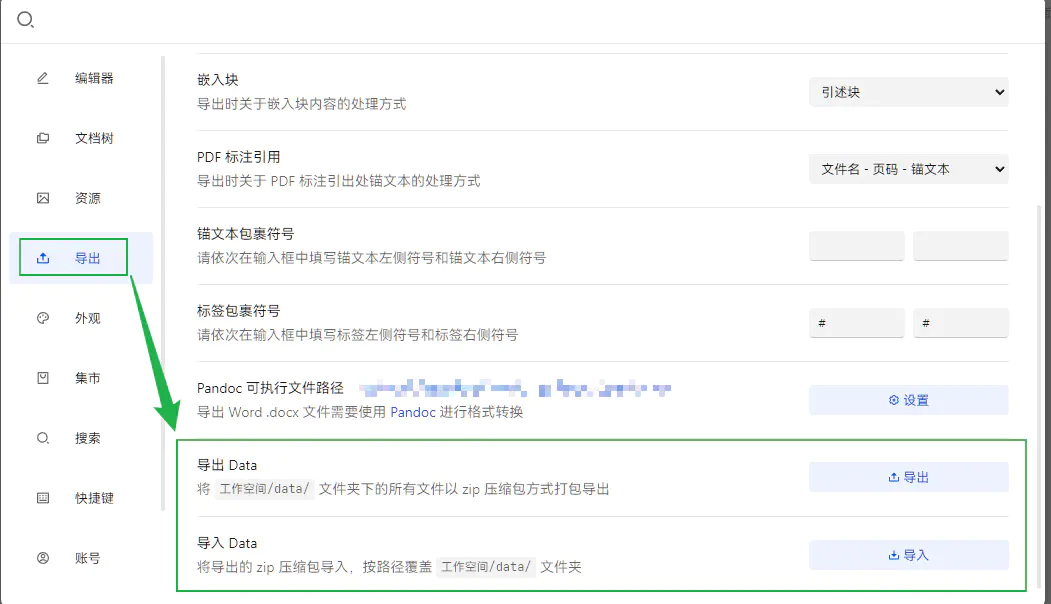Click the 集市 marketplace icon in sidebar
This screenshot has height=604, width=1051.
(43, 378)
